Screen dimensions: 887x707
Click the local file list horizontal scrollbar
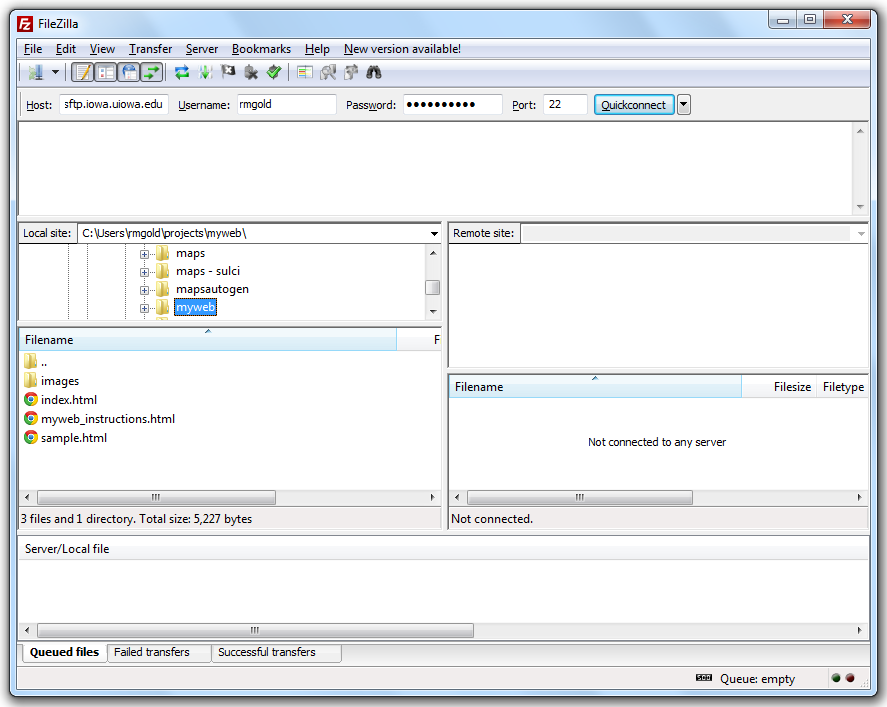point(156,497)
